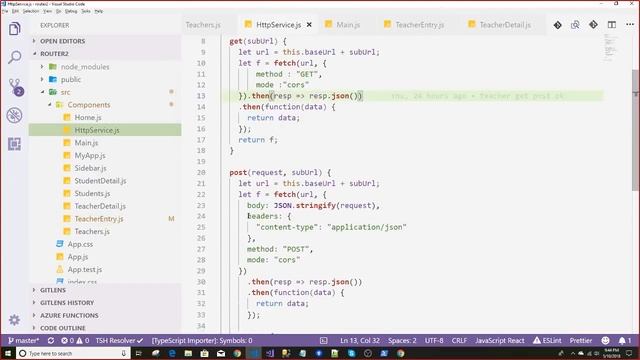Viewport: 640px width, 360px height.
Task: Open the Manage settings gear
Action: tap(14, 320)
